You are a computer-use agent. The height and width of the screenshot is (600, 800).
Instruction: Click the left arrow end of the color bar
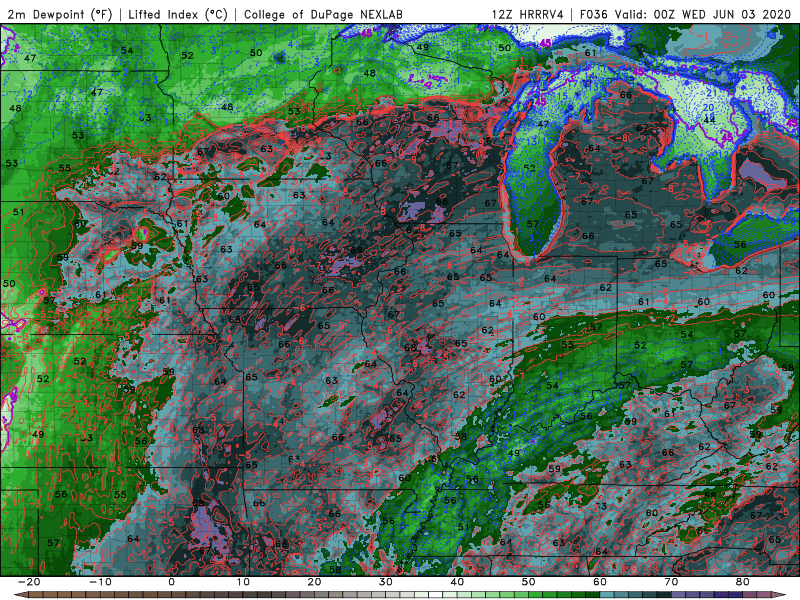19,595
